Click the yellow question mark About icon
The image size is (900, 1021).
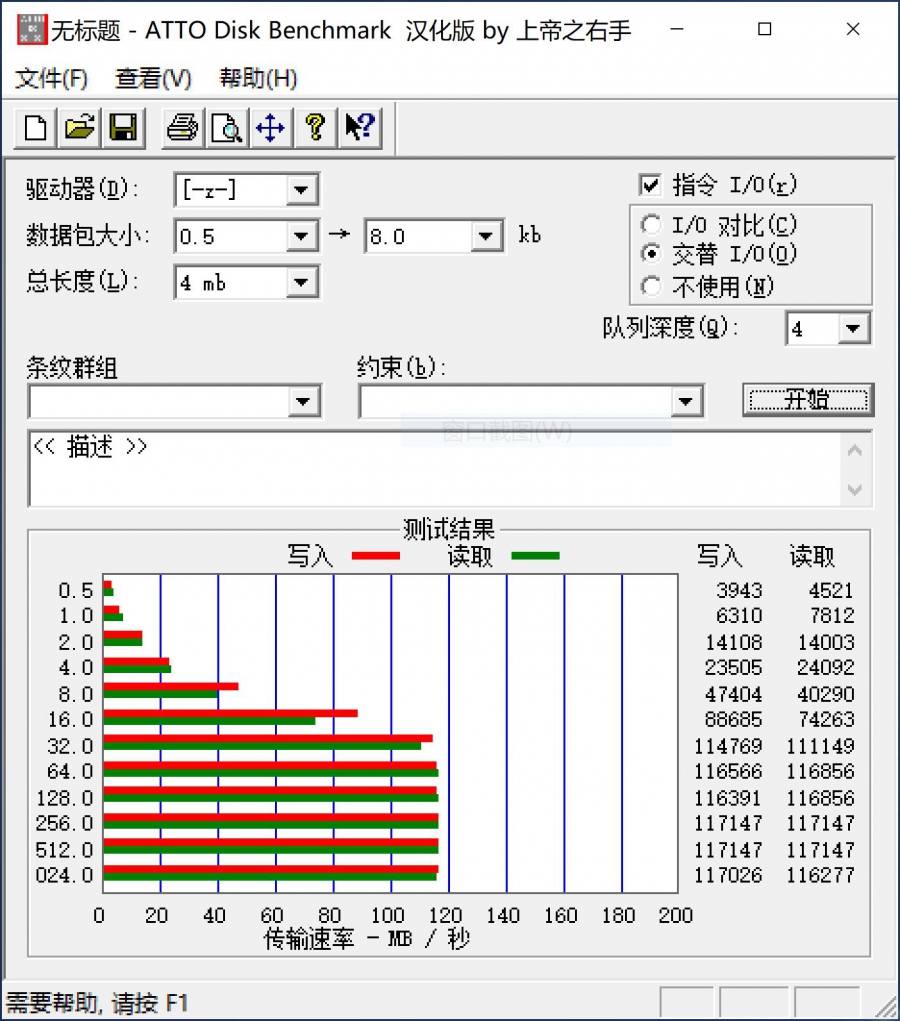pyautogui.click(x=315, y=128)
